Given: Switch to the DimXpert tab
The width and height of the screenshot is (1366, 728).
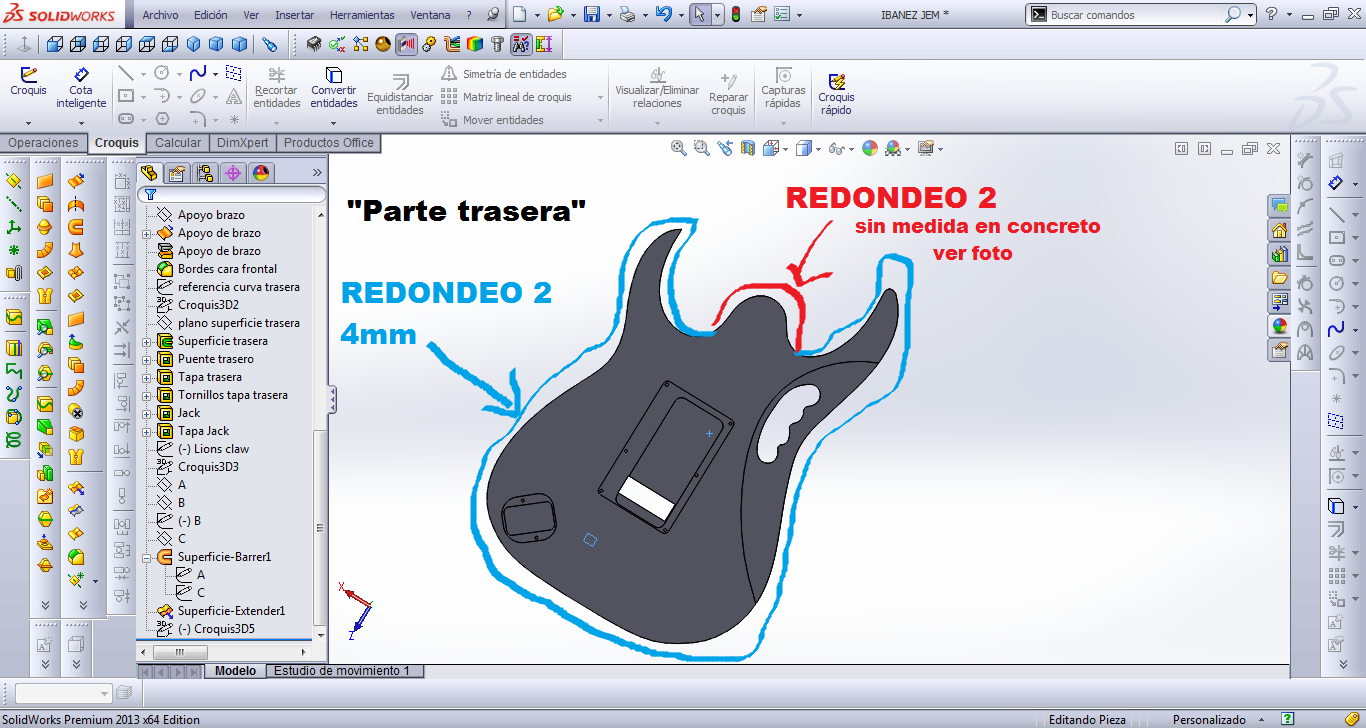Looking at the screenshot, I should 242,143.
